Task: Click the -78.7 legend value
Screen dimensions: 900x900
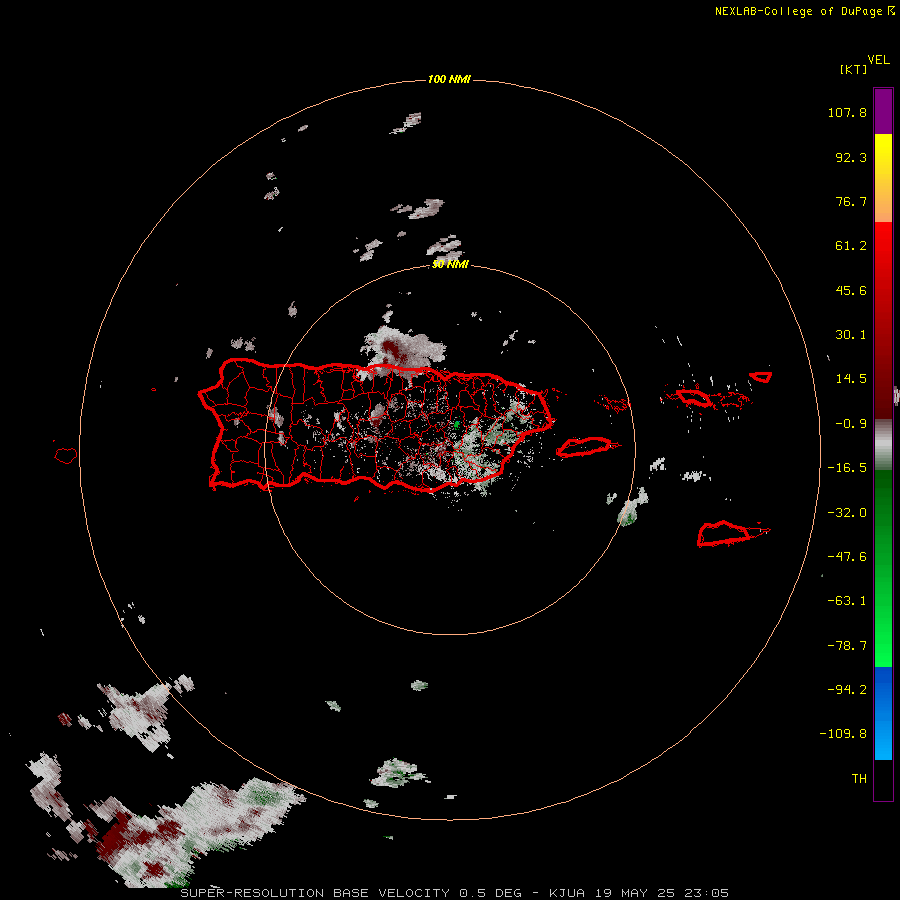Action: pos(847,646)
